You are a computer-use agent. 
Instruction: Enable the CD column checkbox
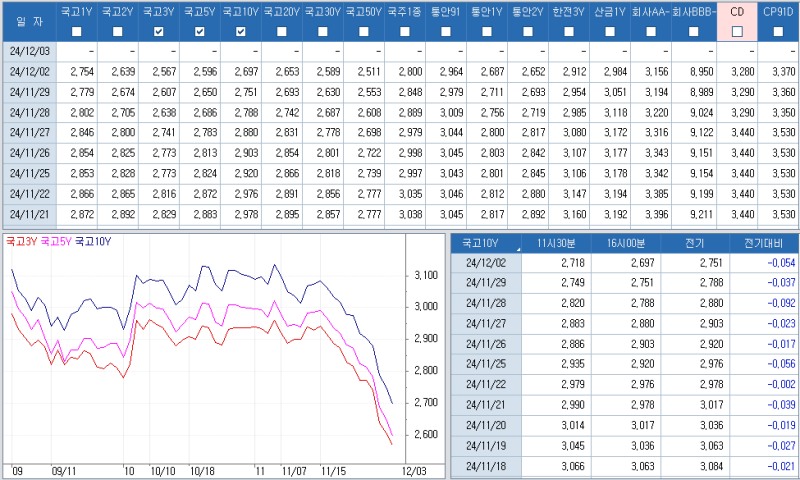click(x=737, y=32)
